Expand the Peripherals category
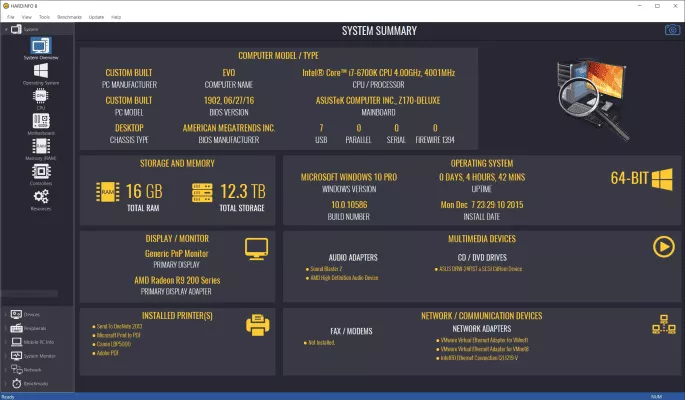This screenshot has height=400, width=685. pos(4,327)
